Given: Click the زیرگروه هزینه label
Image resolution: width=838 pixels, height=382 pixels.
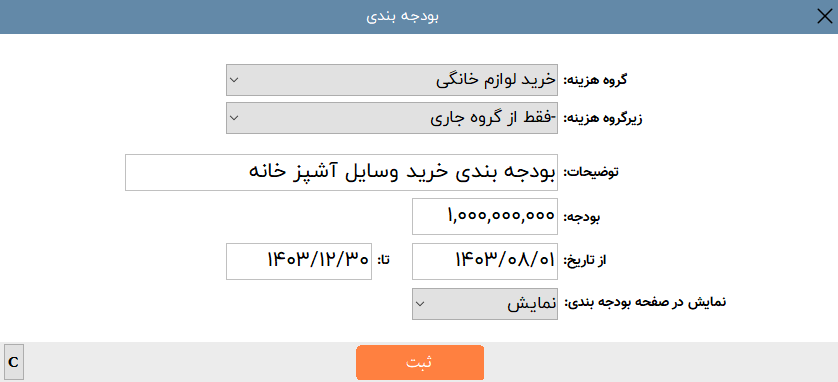Looking at the screenshot, I should tap(603, 118).
